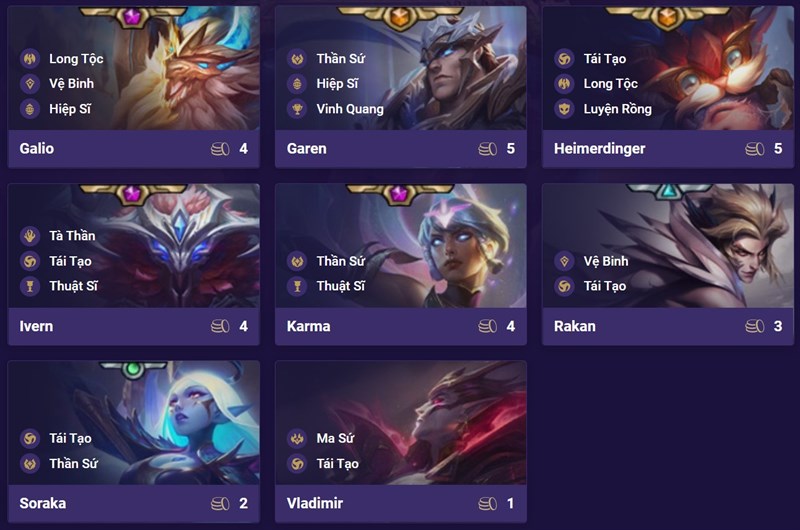Click the Thần Sứ icon on Soraka card
The image size is (800, 530).
[30, 463]
